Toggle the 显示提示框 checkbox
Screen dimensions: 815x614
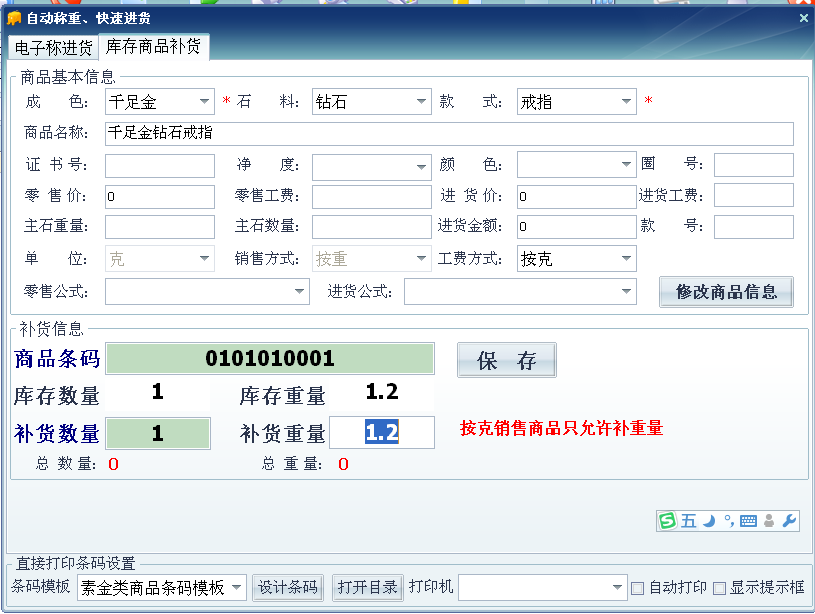coord(719,588)
